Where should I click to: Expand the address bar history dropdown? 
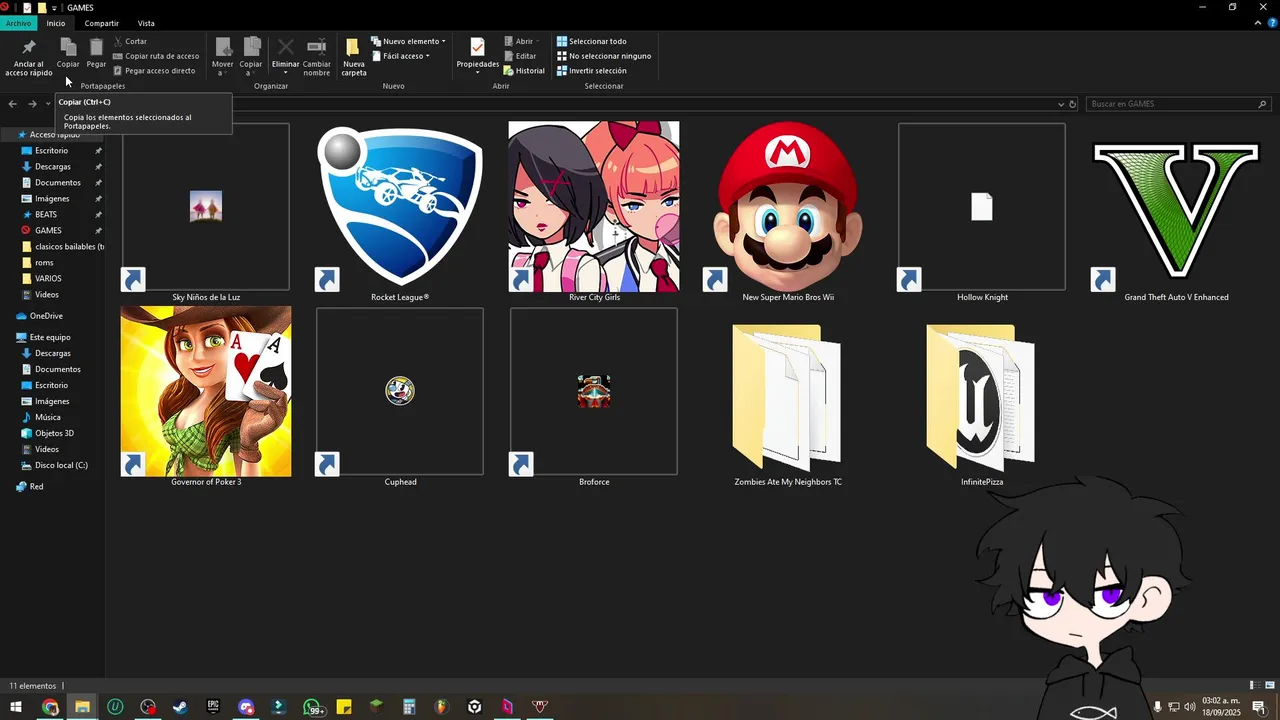click(1061, 104)
